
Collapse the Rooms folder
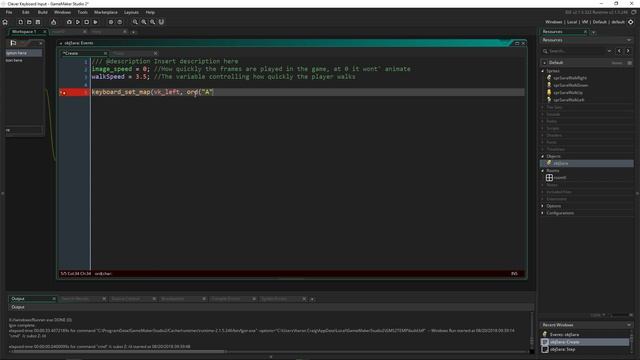click(x=542, y=171)
